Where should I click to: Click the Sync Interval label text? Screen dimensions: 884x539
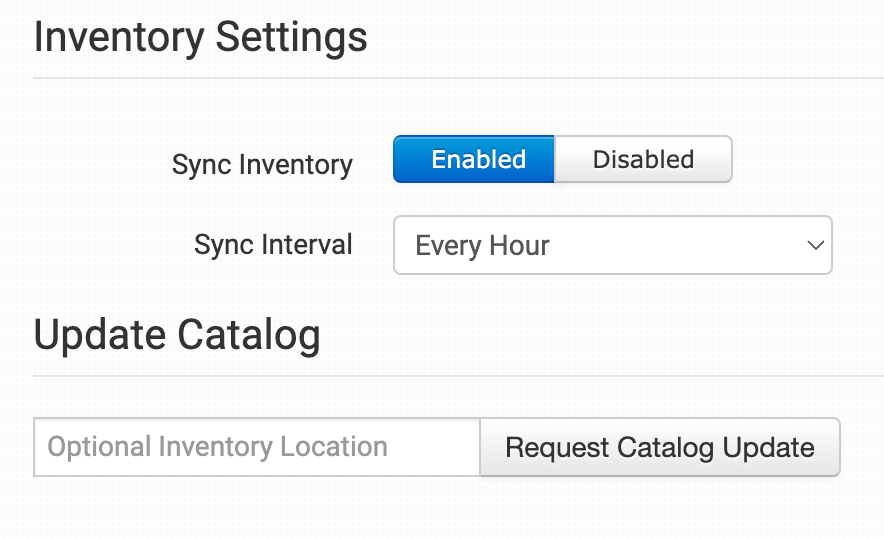(x=273, y=245)
